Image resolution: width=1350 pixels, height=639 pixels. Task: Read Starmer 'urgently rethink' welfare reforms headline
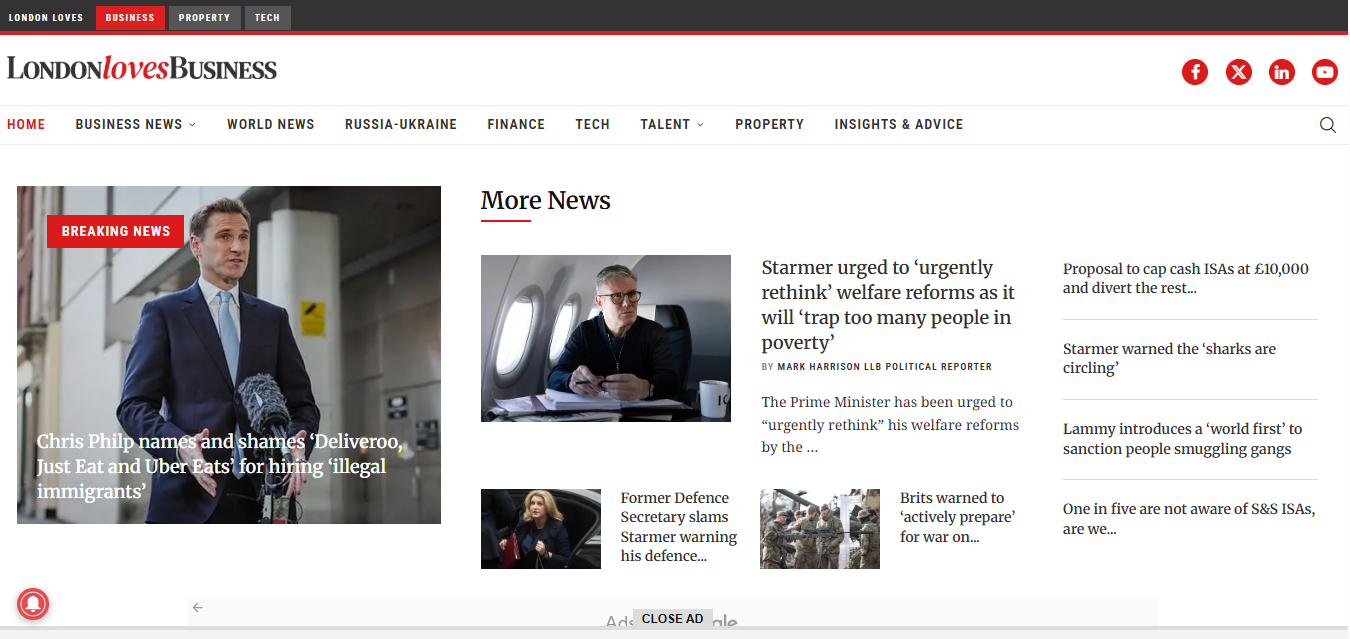point(888,305)
